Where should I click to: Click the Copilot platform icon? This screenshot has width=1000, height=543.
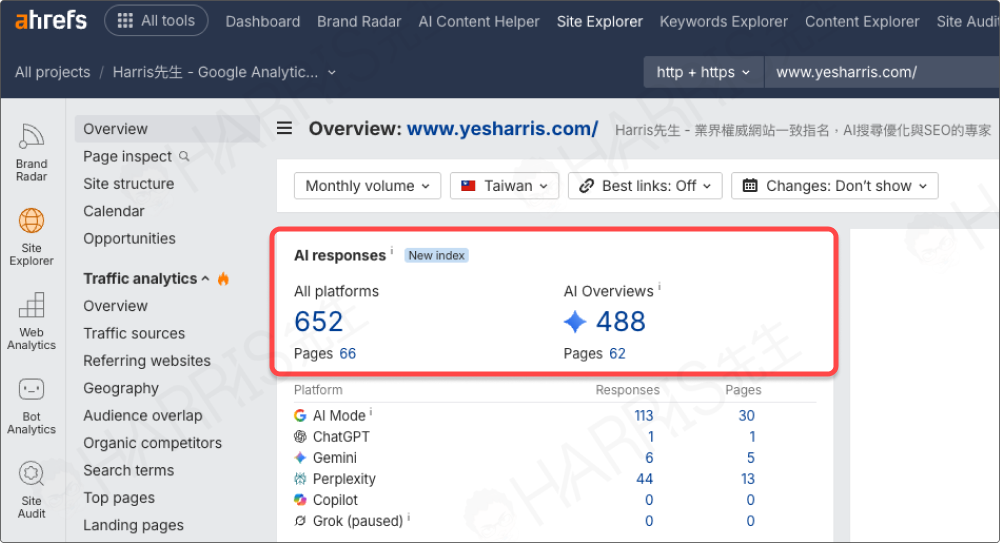(300, 500)
